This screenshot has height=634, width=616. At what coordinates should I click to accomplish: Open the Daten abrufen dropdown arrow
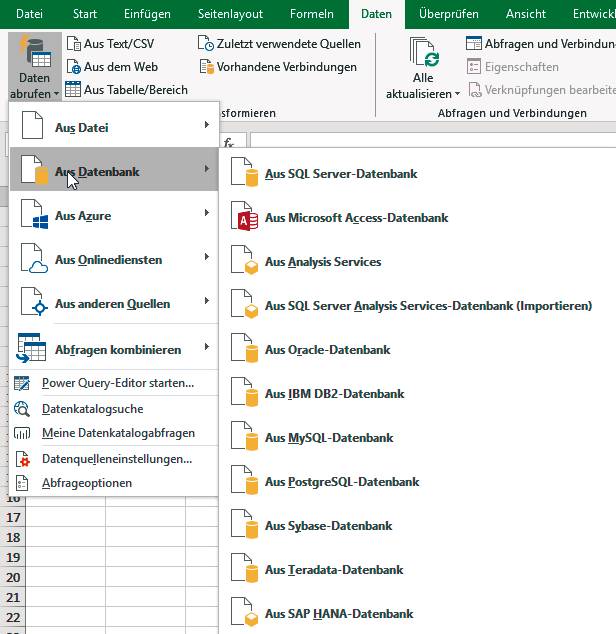click(56, 94)
